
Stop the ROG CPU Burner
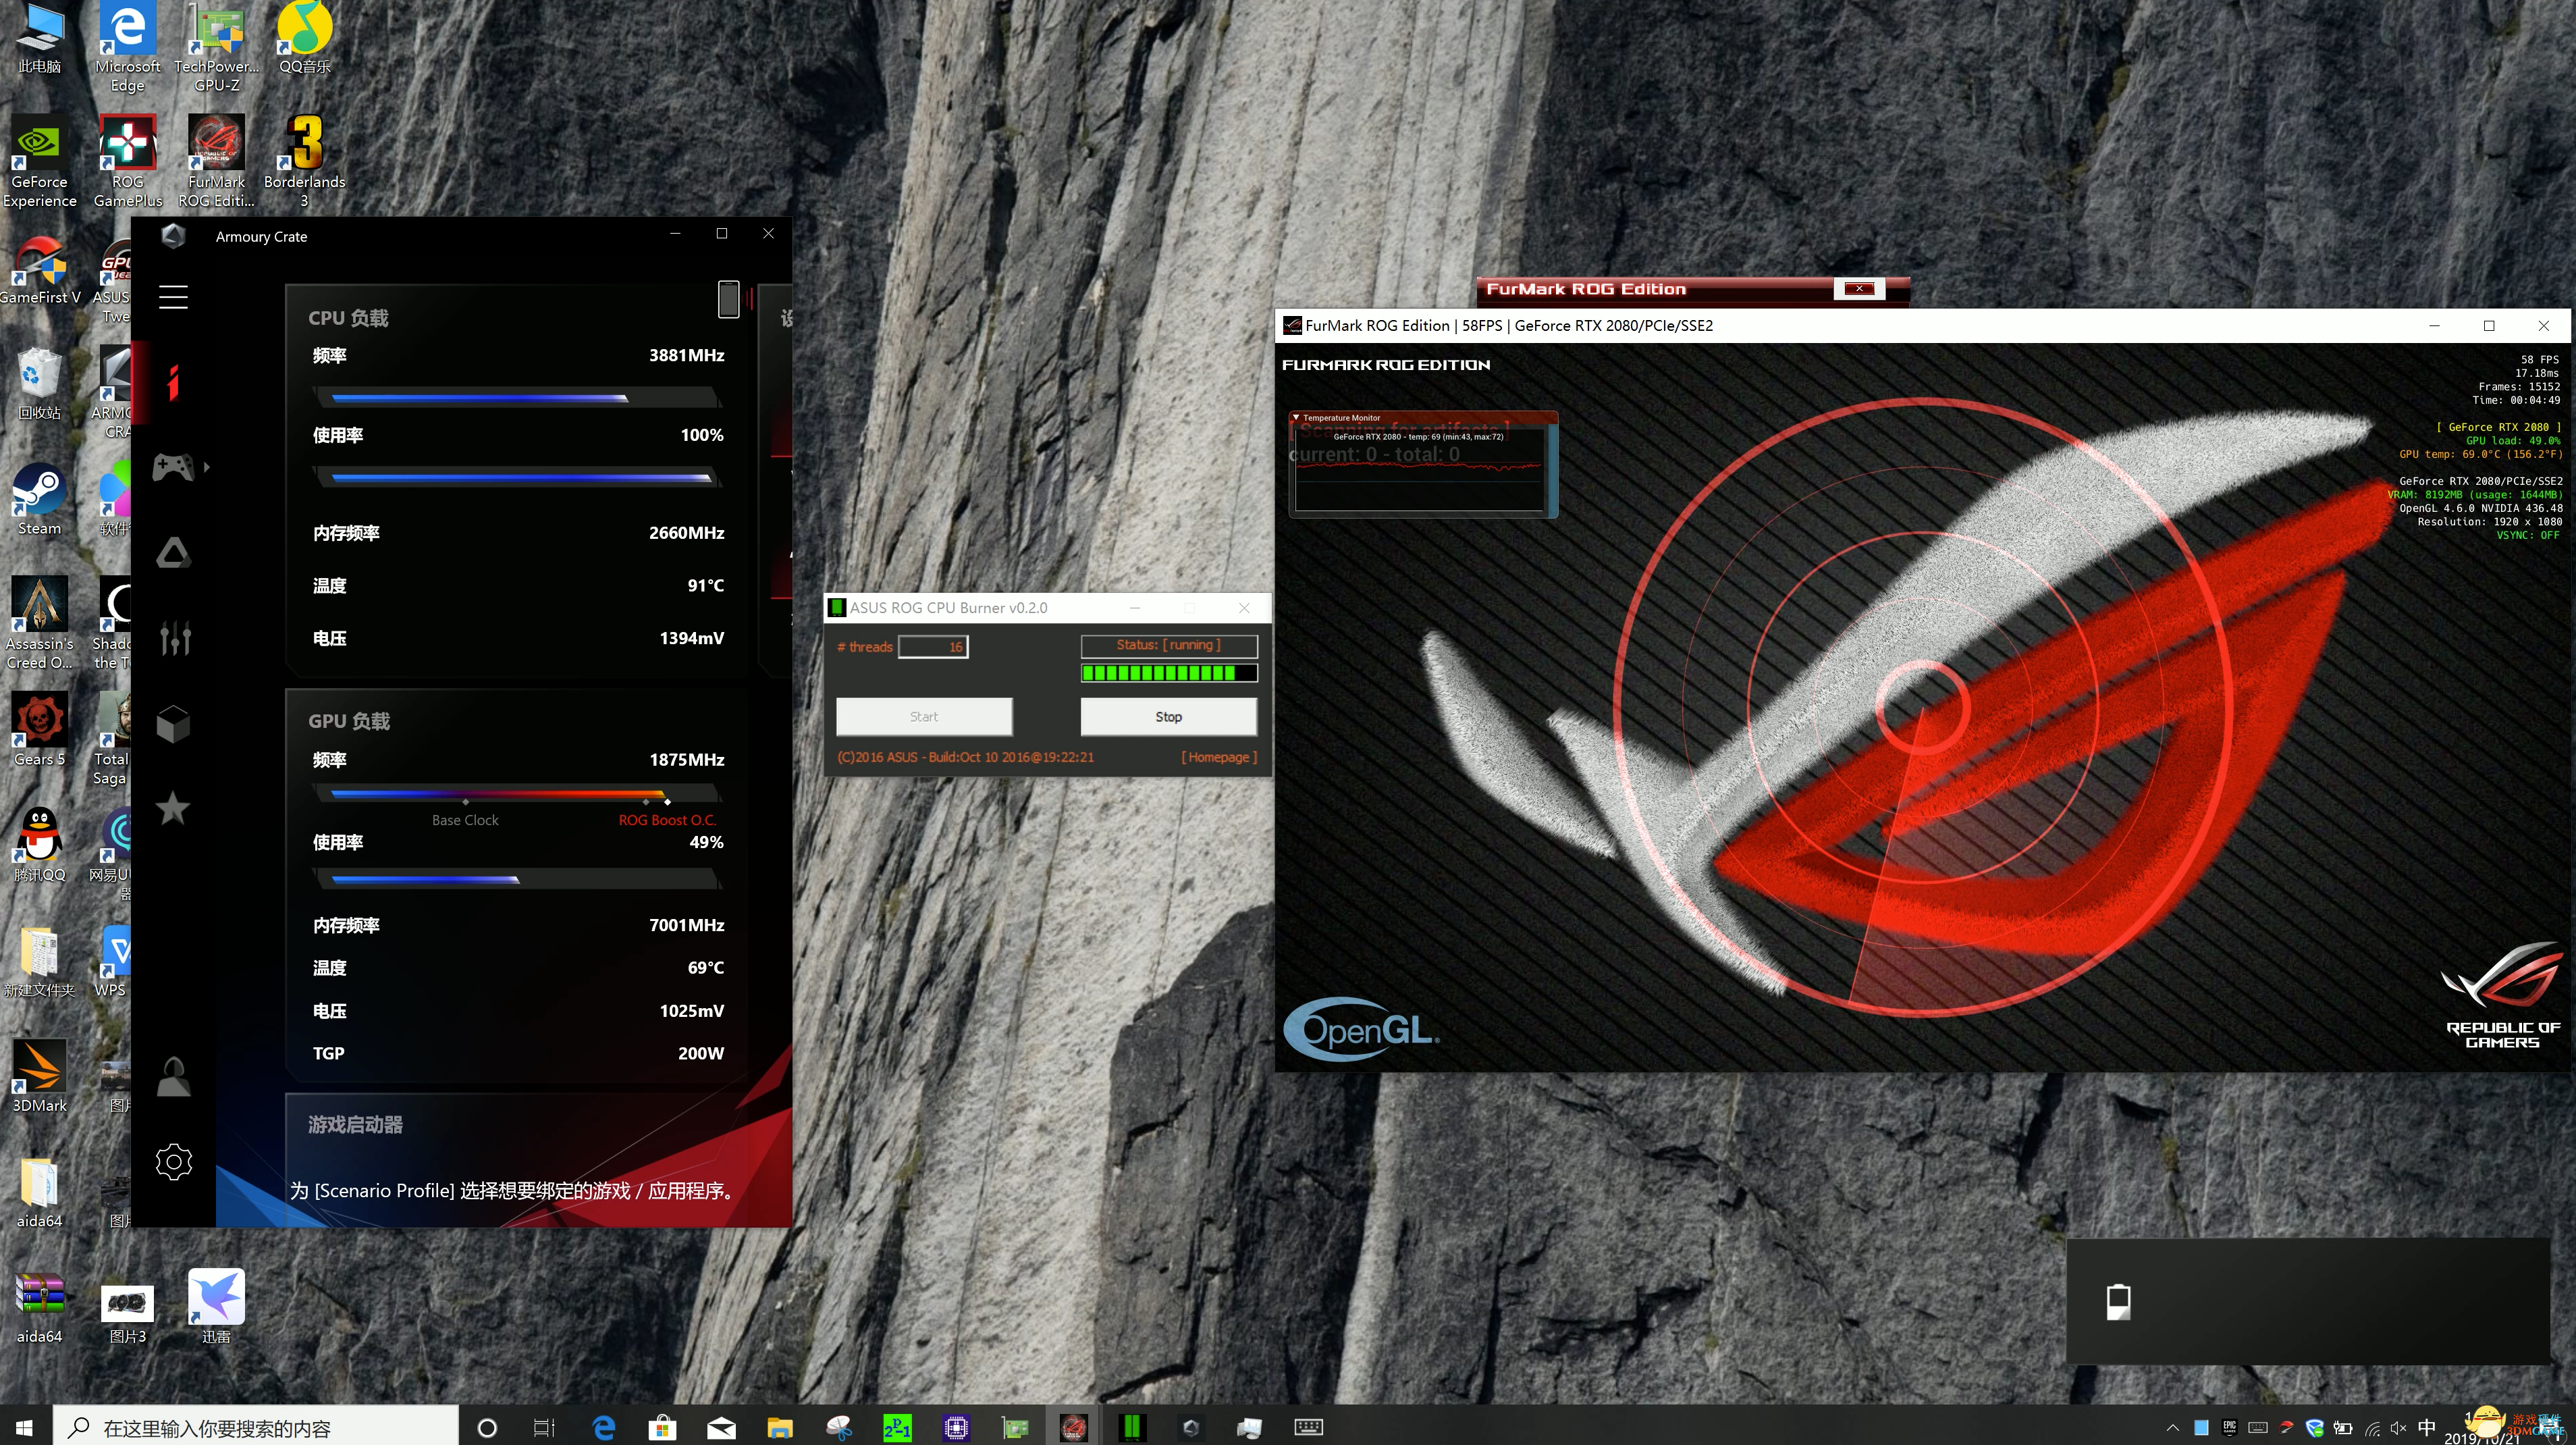pos(1168,716)
